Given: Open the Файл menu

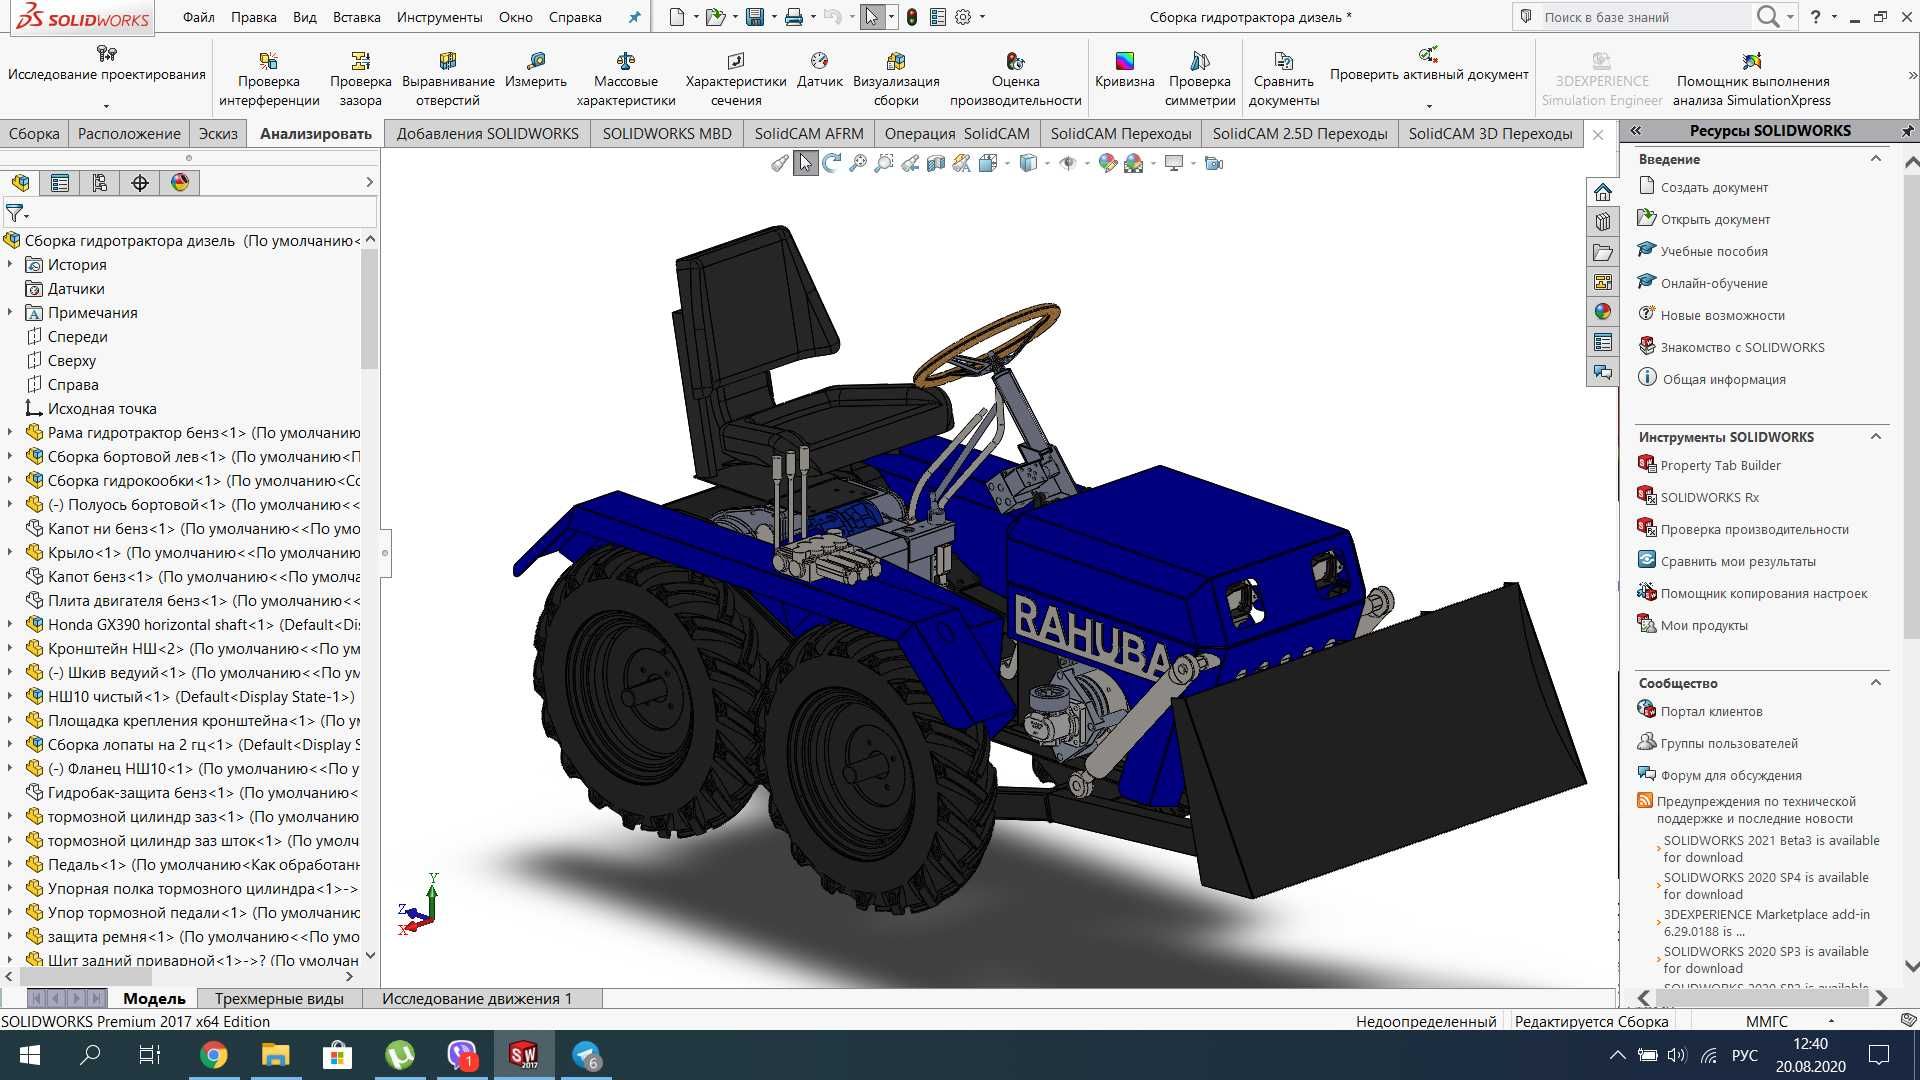Looking at the screenshot, I should (199, 17).
